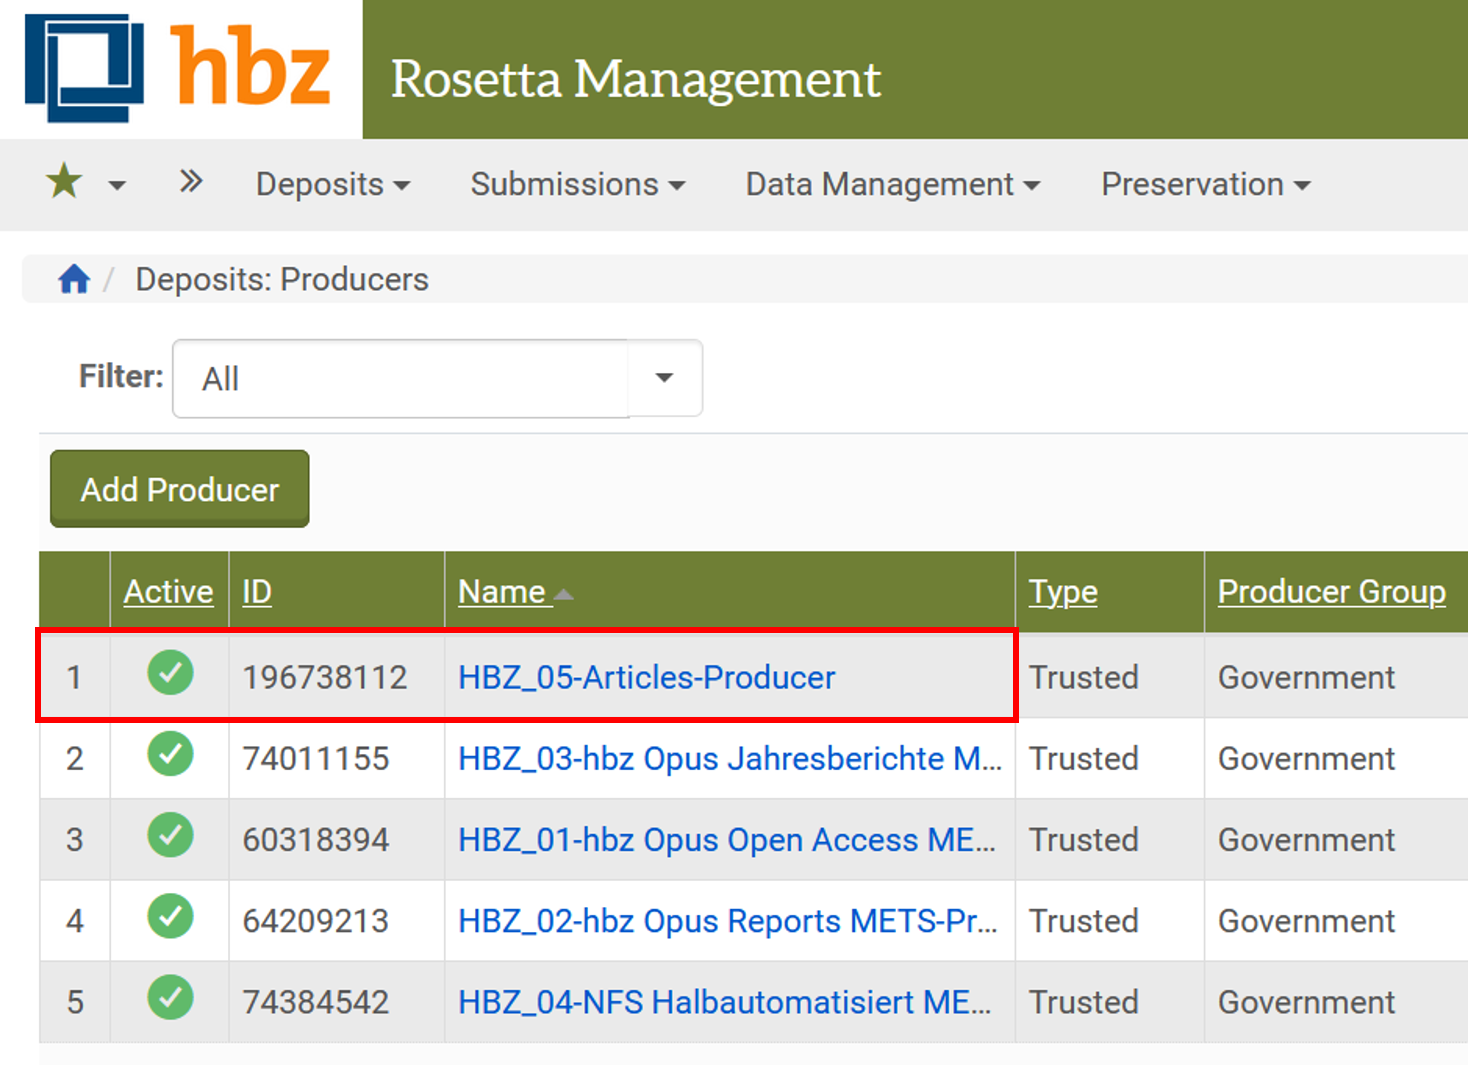Click active checkmark for producer 60318394
Screen dimensions: 1468x1065
[170, 836]
